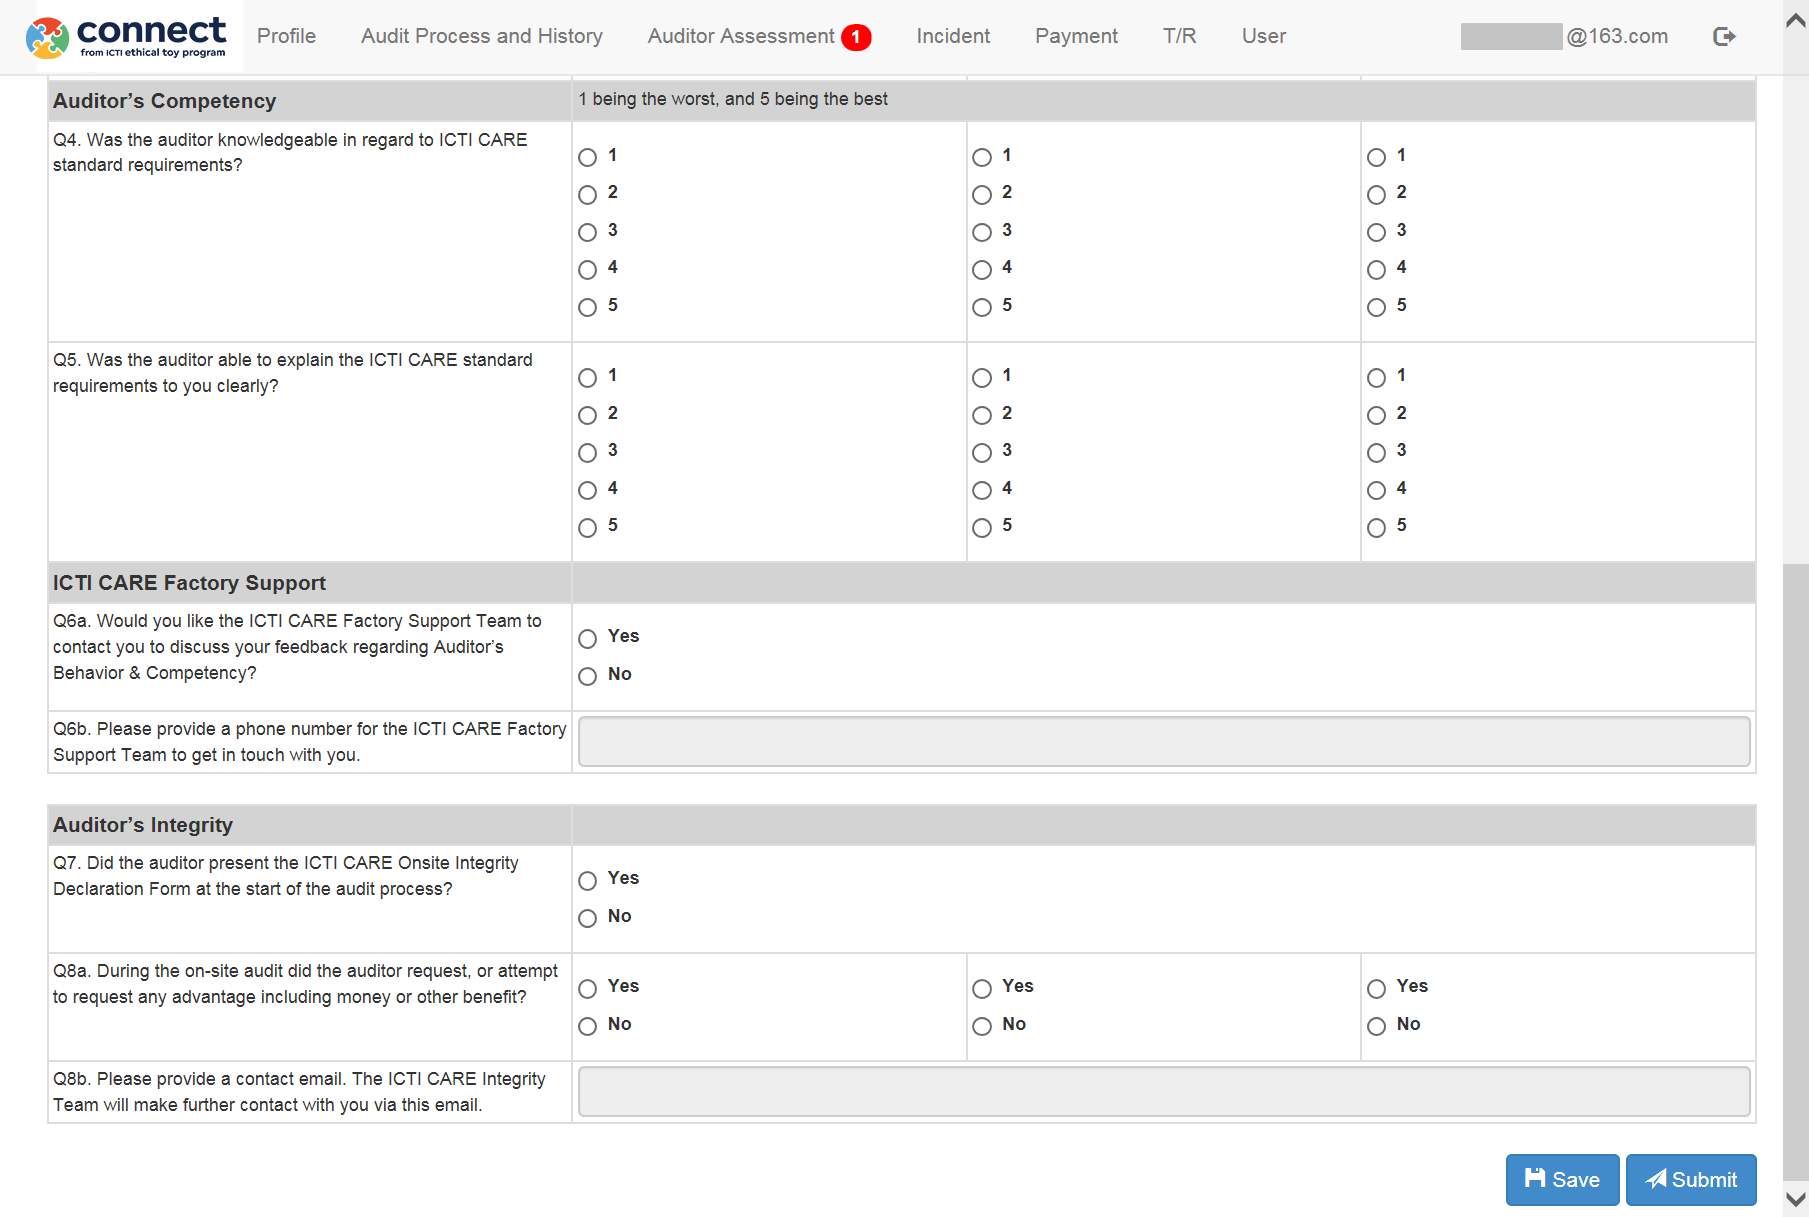Click the scrollbar down arrow
Image resolution: width=1809 pixels, height=1217 pixels.
[x=1796, y=1198]
